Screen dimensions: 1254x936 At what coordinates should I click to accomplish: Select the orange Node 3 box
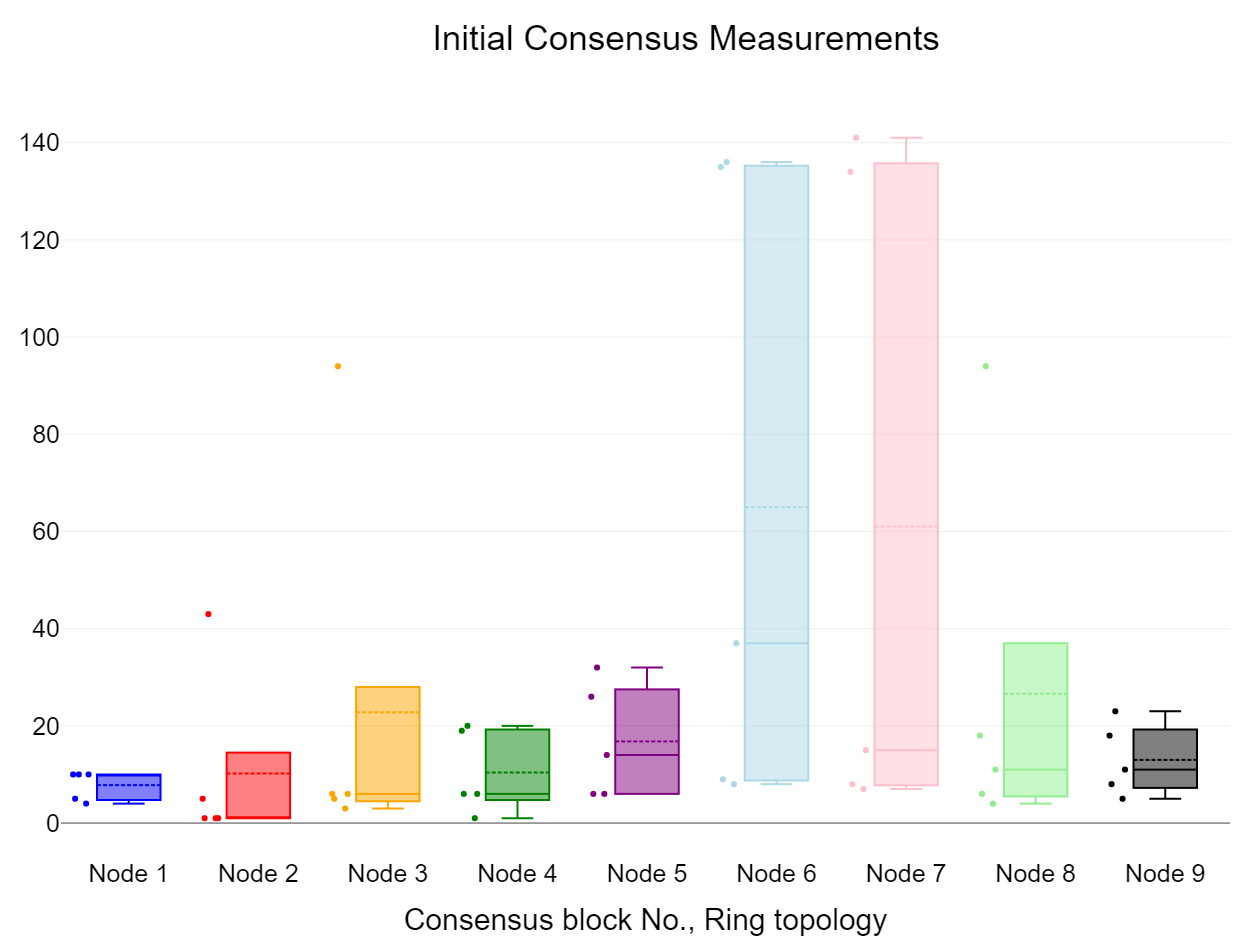pos(388,744)
